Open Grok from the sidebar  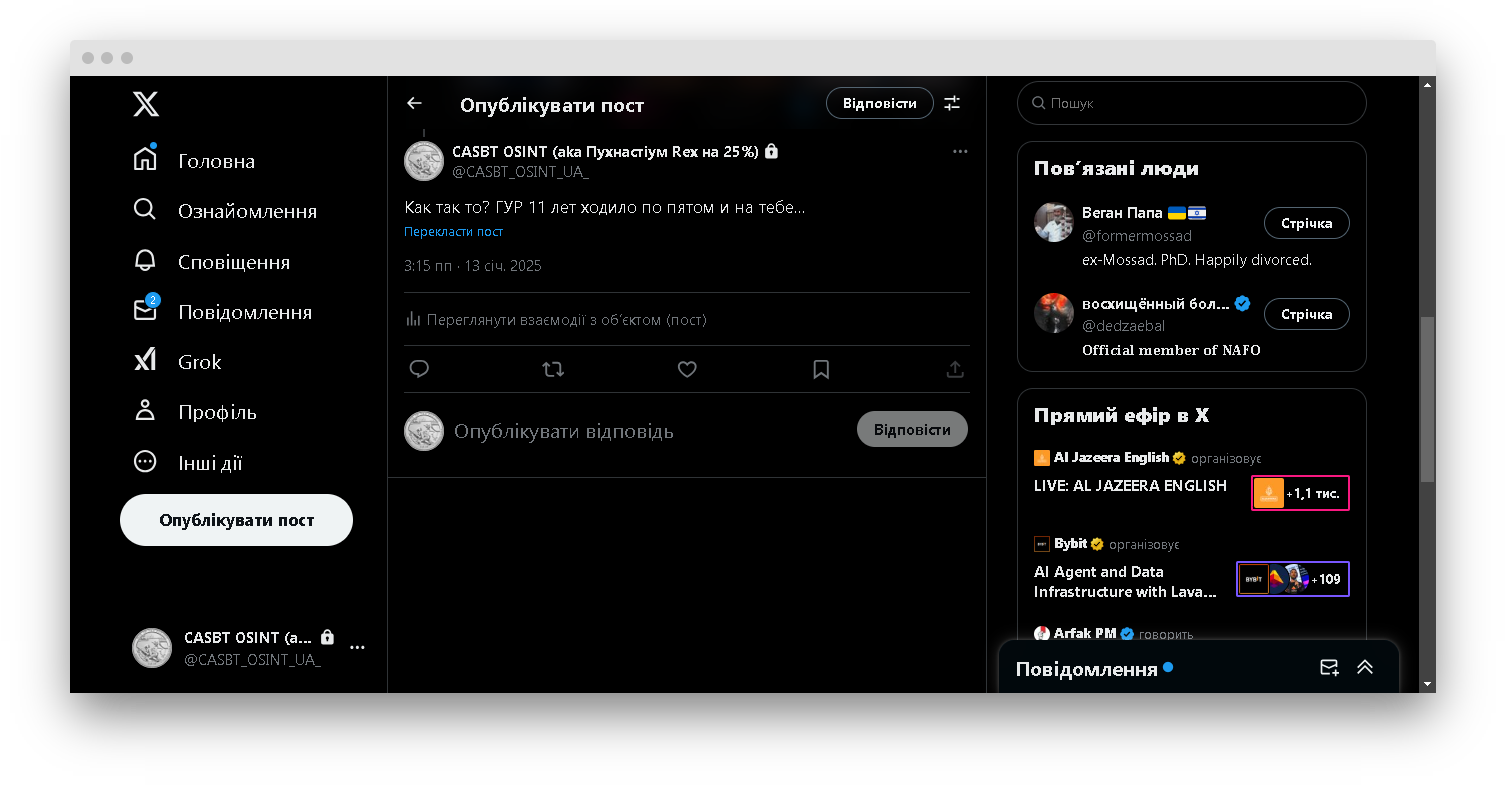(199, 362)
